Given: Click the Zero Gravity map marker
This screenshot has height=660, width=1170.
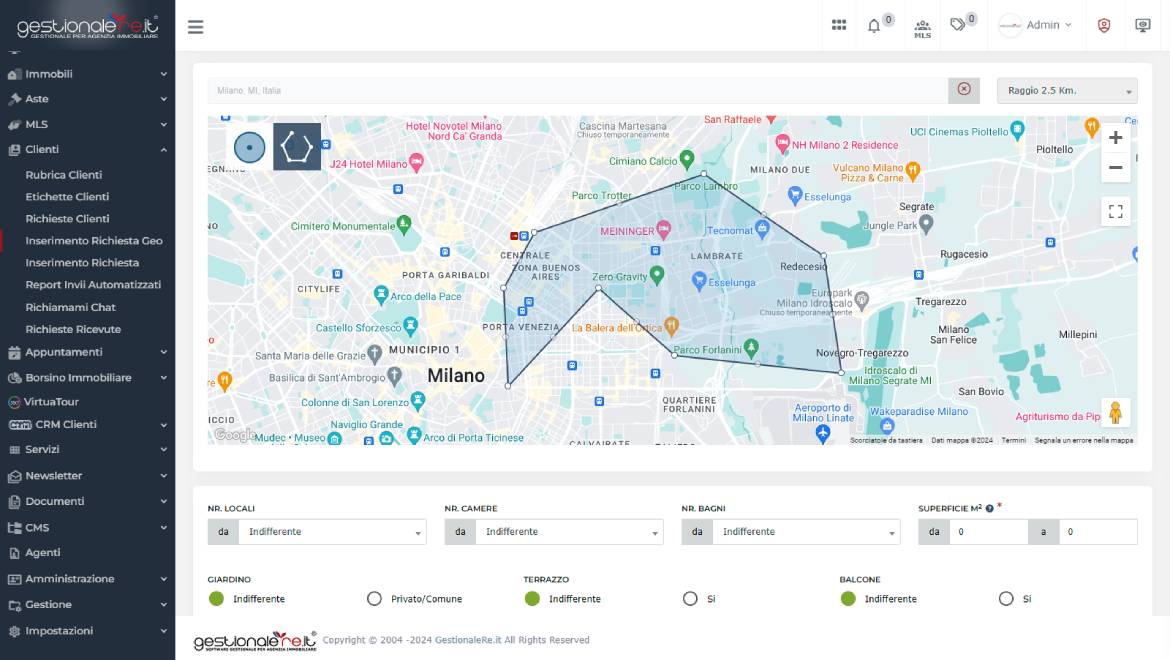Looking at the screenshot, I should (x=657, y=274).
